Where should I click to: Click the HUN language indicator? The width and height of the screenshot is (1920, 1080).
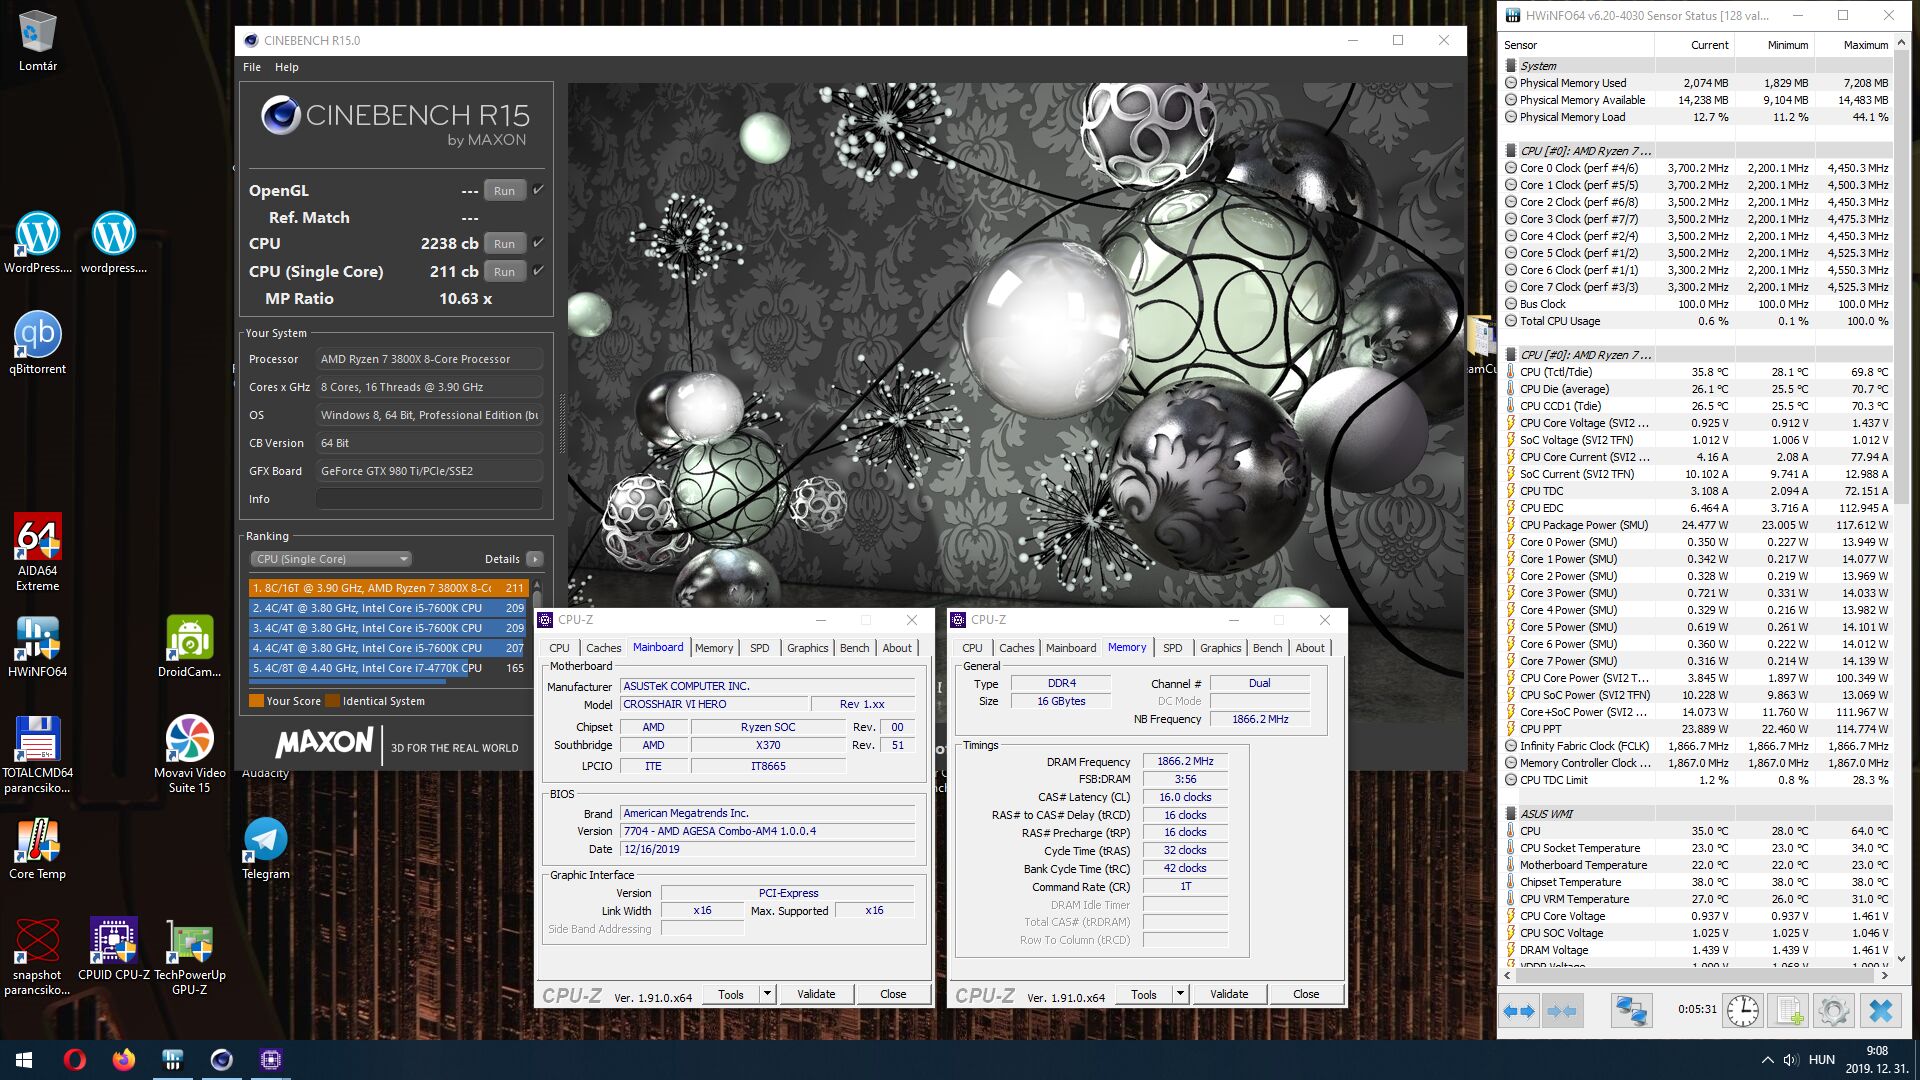point(1822,1060)
